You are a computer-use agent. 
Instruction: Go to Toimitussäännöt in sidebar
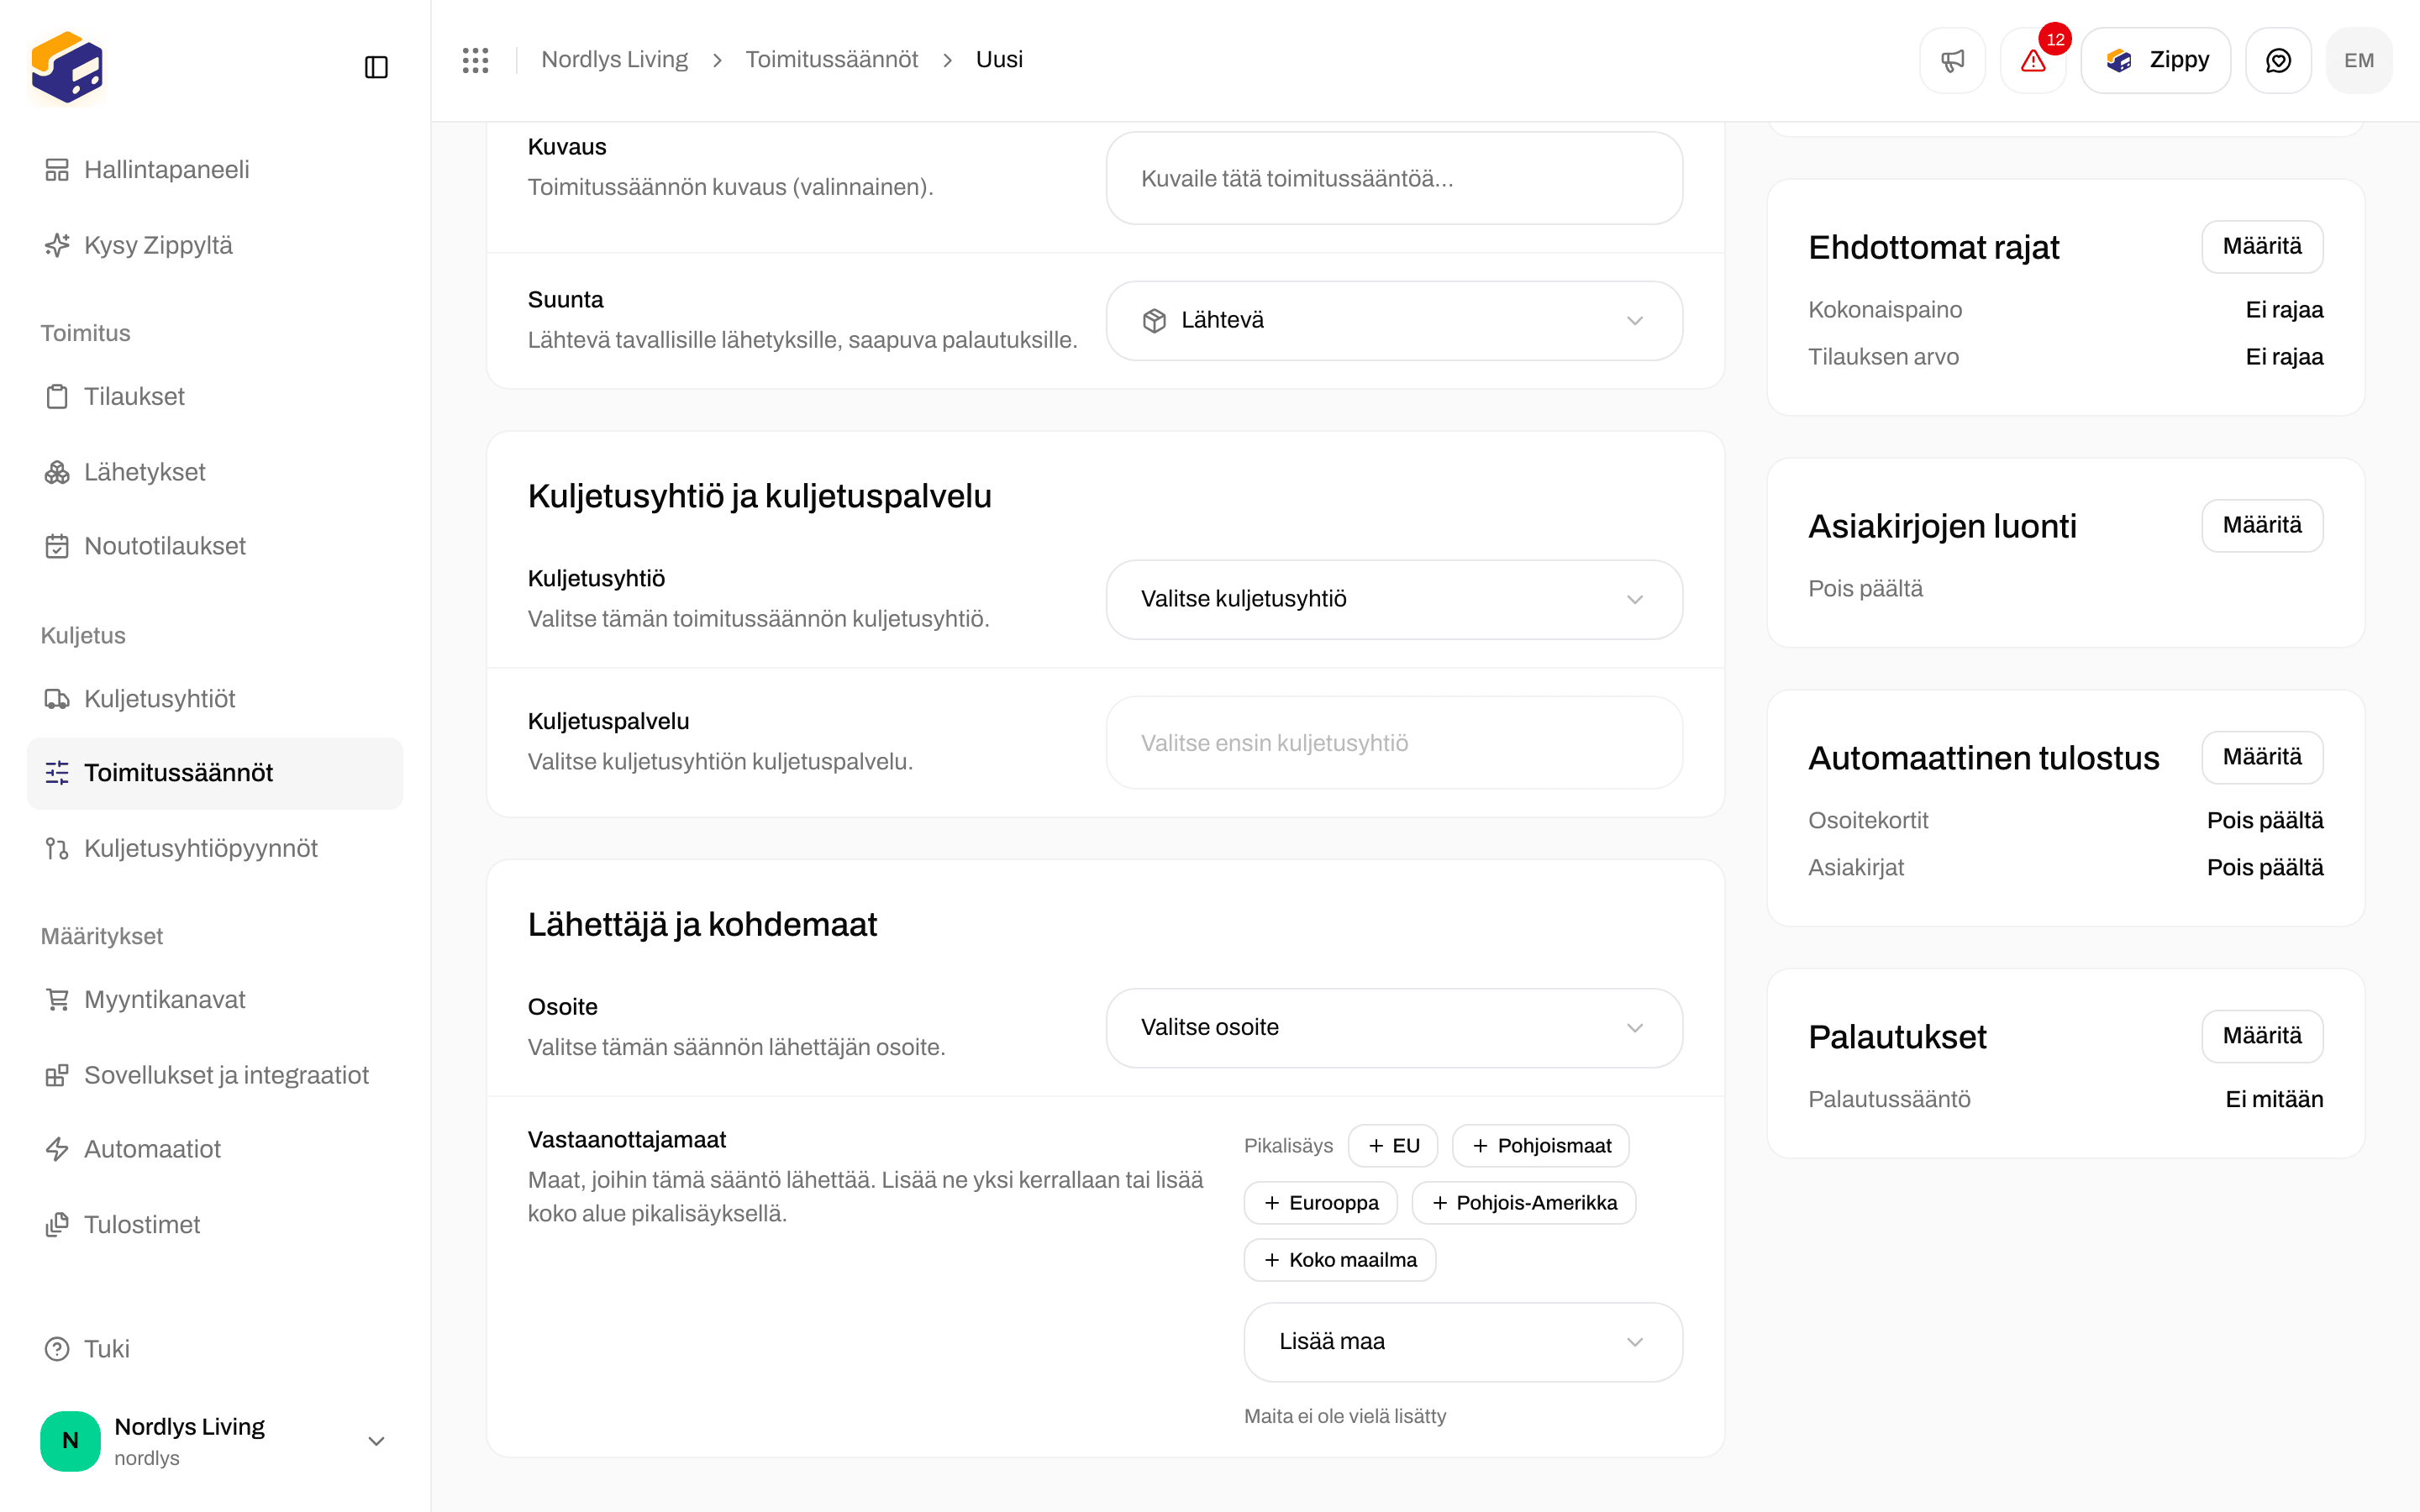pos(214,773)
